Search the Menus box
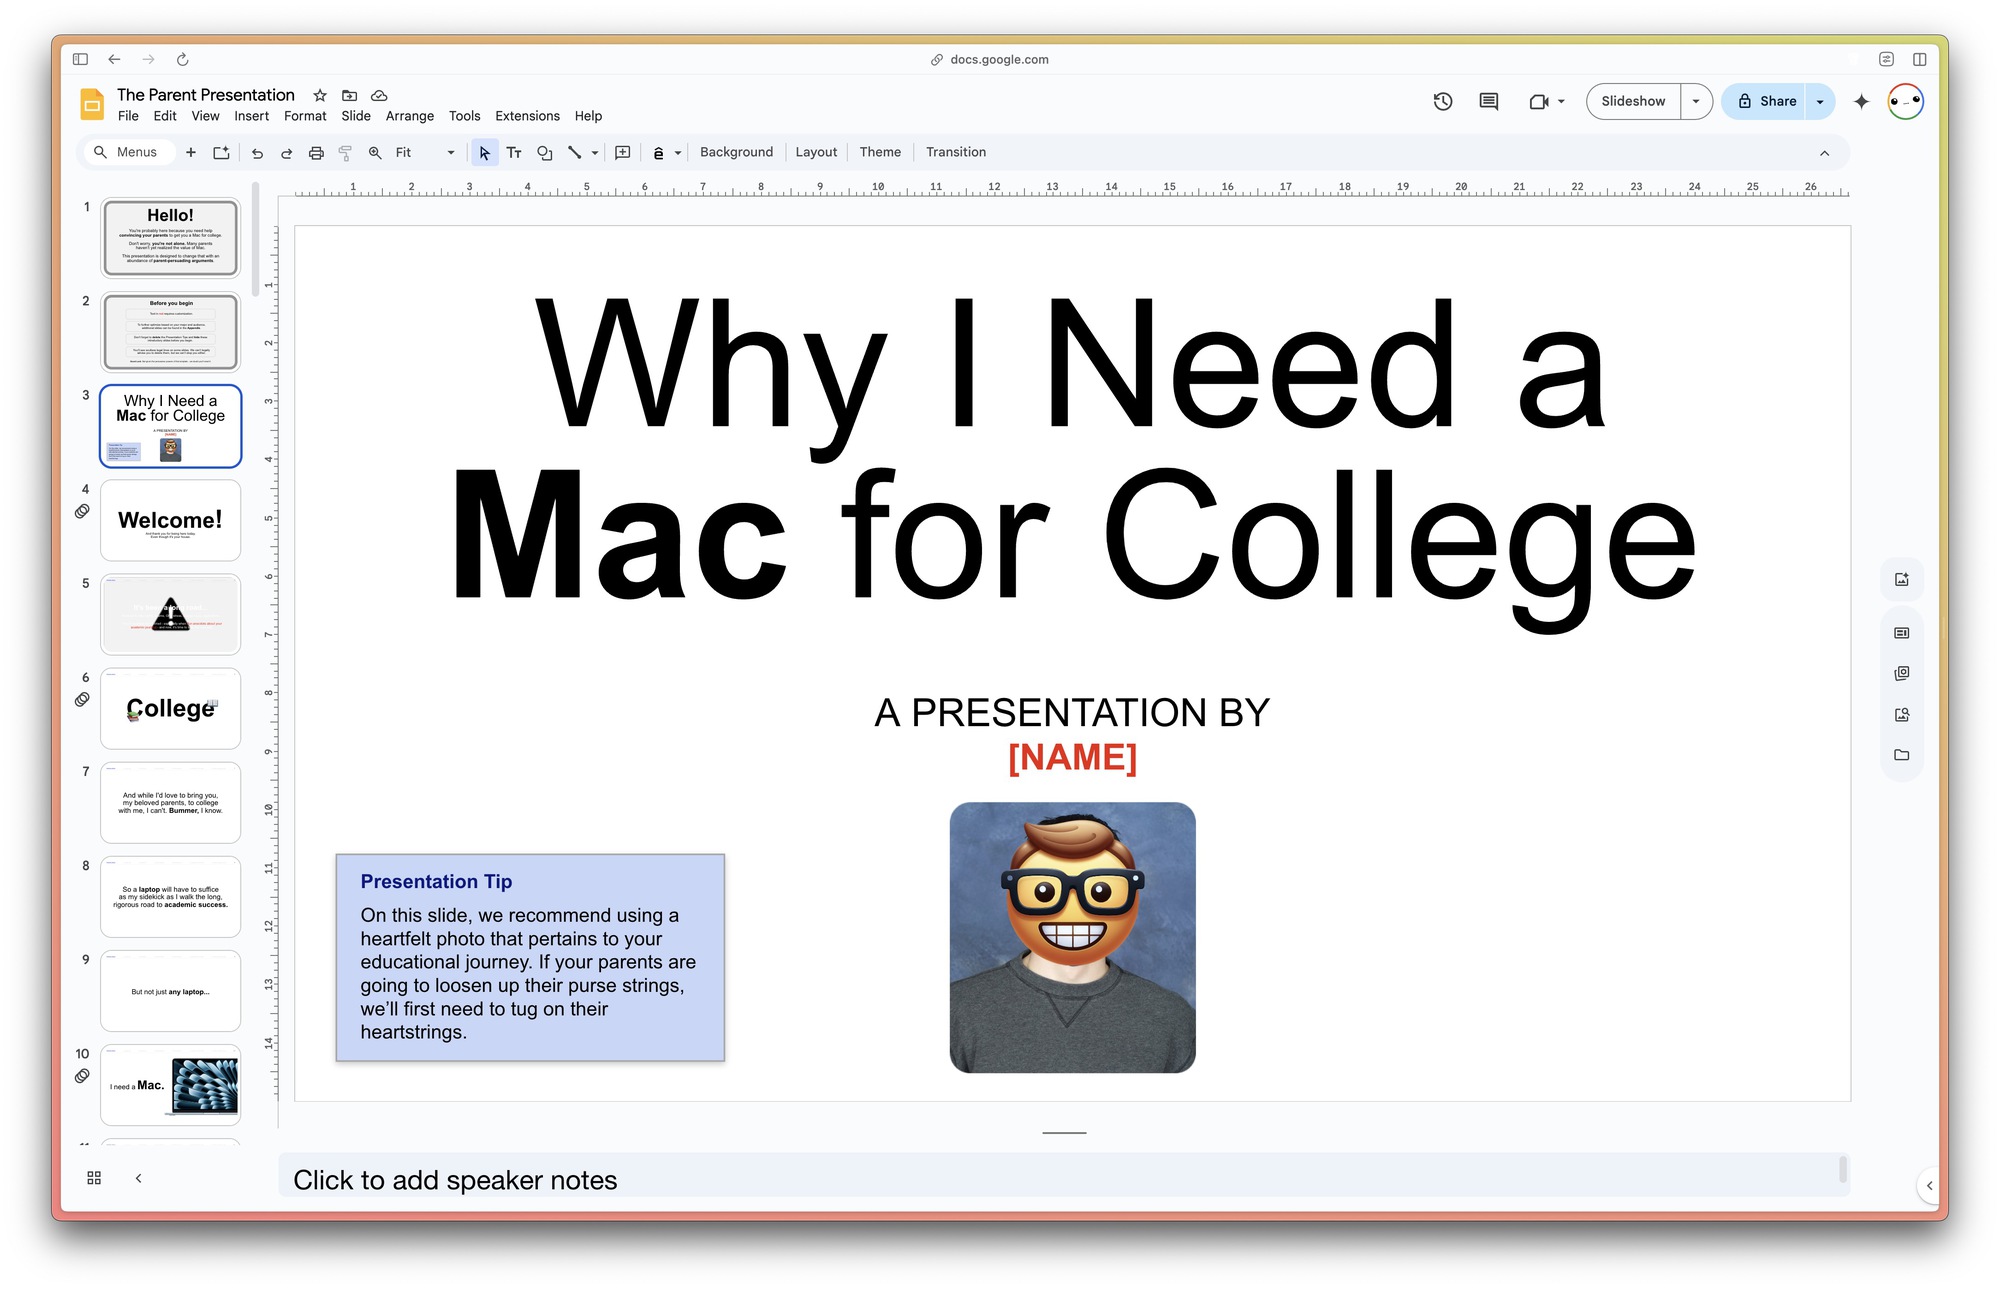The image size is (2000, 1289). [127, 152]
